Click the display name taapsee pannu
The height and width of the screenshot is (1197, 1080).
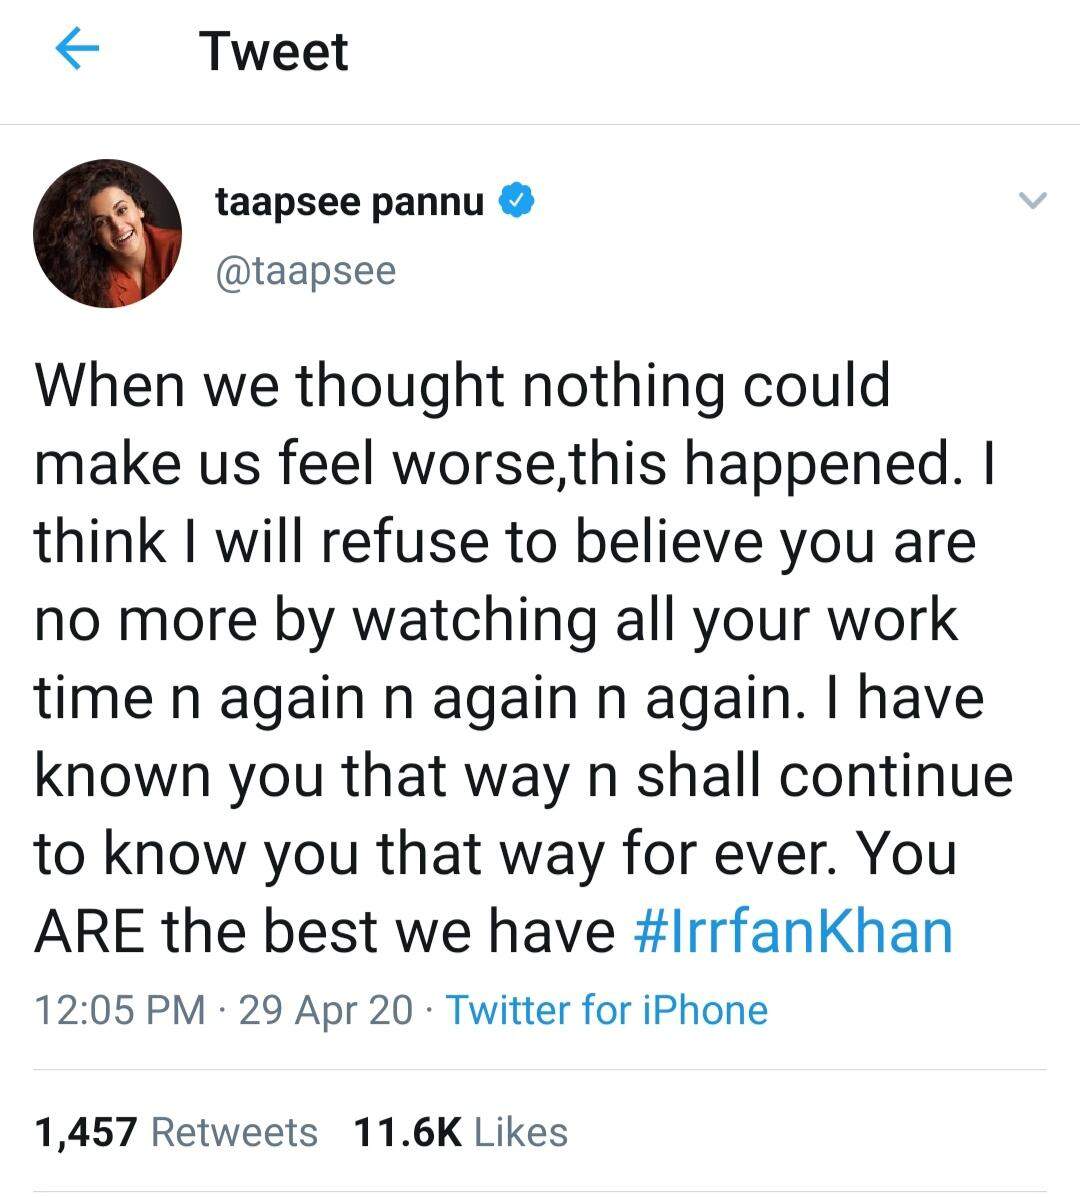tap(350, 202)
